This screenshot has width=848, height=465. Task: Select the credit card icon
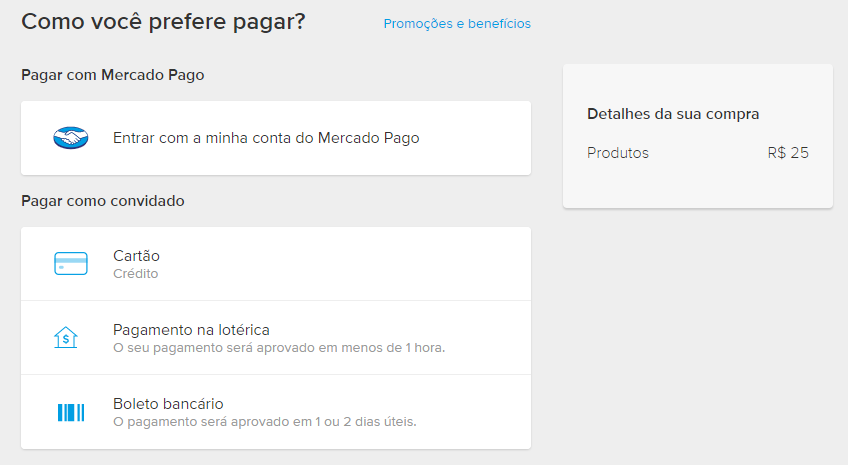(x=71, y=264)
